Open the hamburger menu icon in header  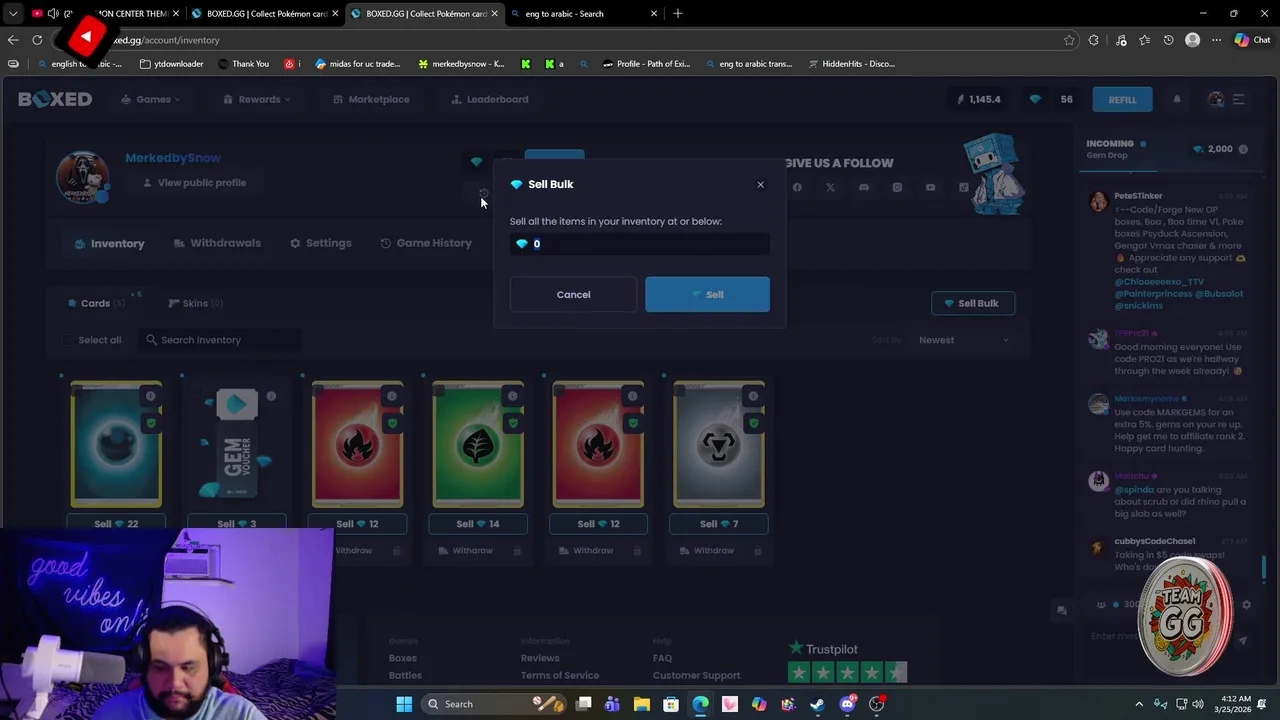pos(1238,99)
